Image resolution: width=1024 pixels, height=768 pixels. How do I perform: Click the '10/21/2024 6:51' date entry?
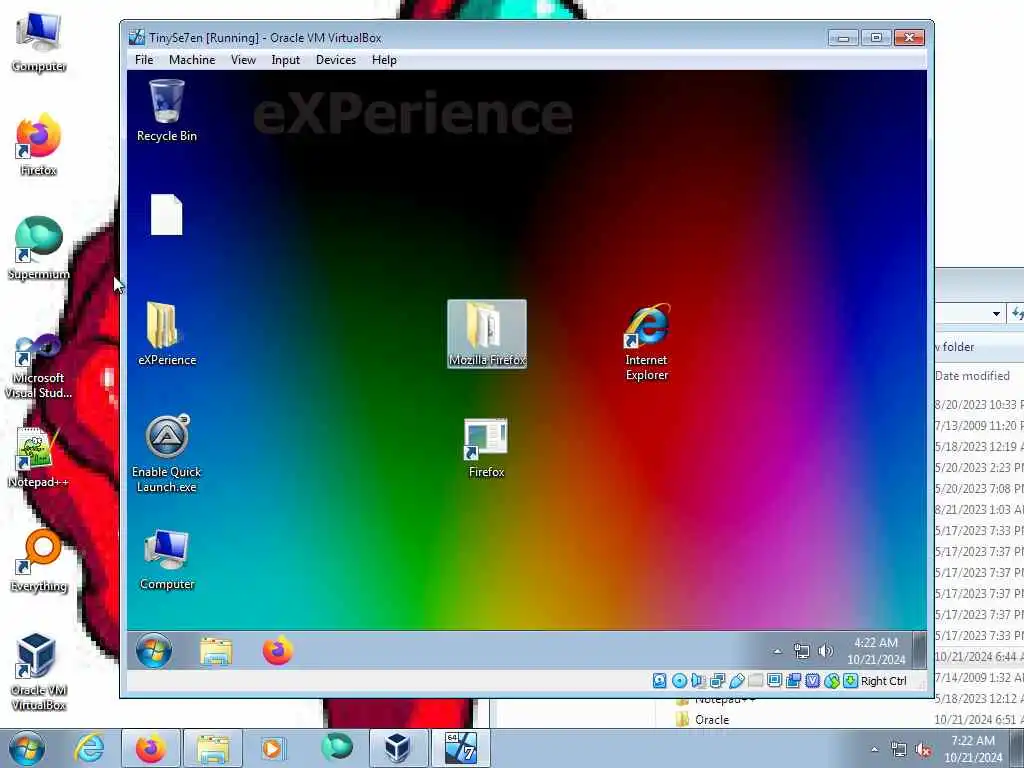click(x=979, y=720)
